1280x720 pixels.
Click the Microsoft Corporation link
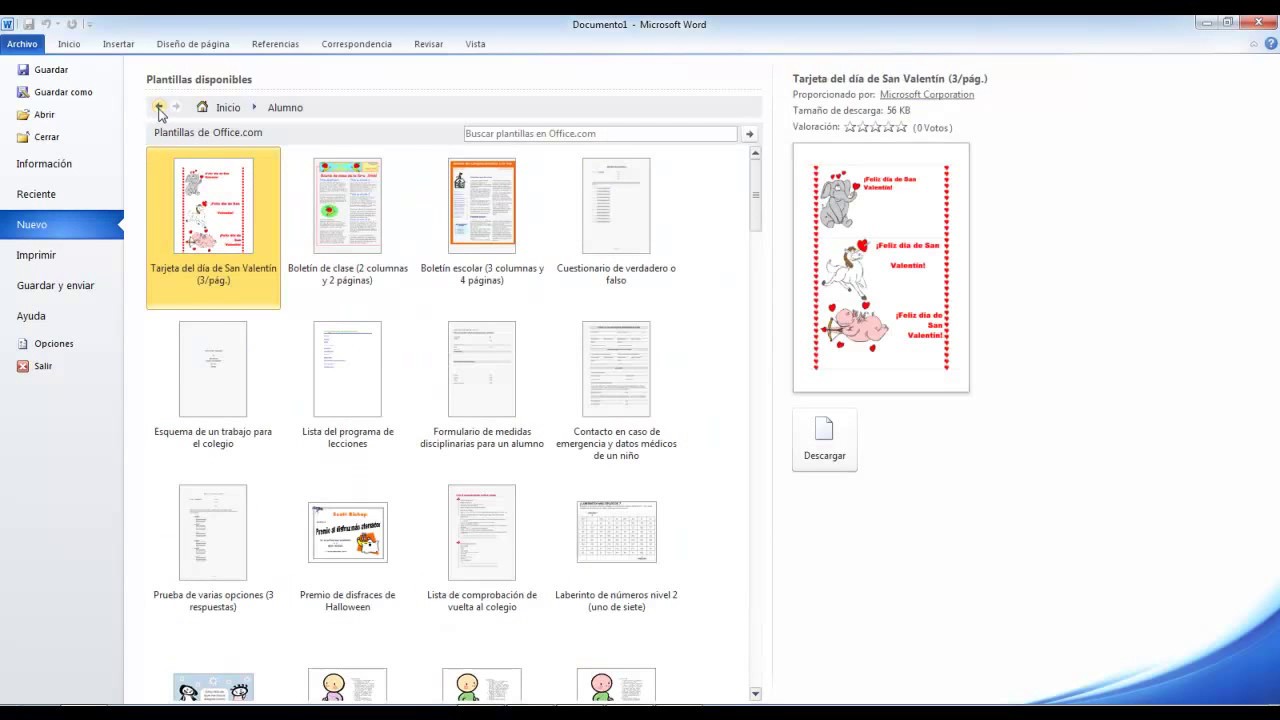(926, 95)
